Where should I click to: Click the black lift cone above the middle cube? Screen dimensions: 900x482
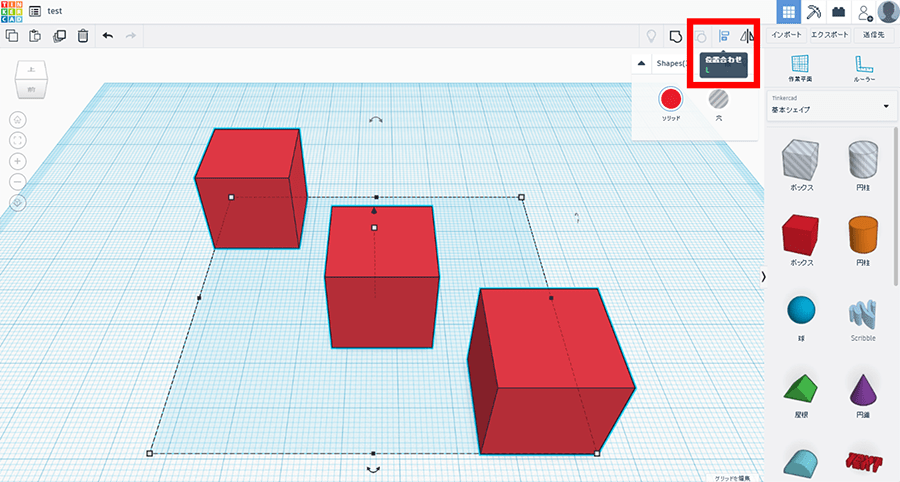(x=374, y=211)
